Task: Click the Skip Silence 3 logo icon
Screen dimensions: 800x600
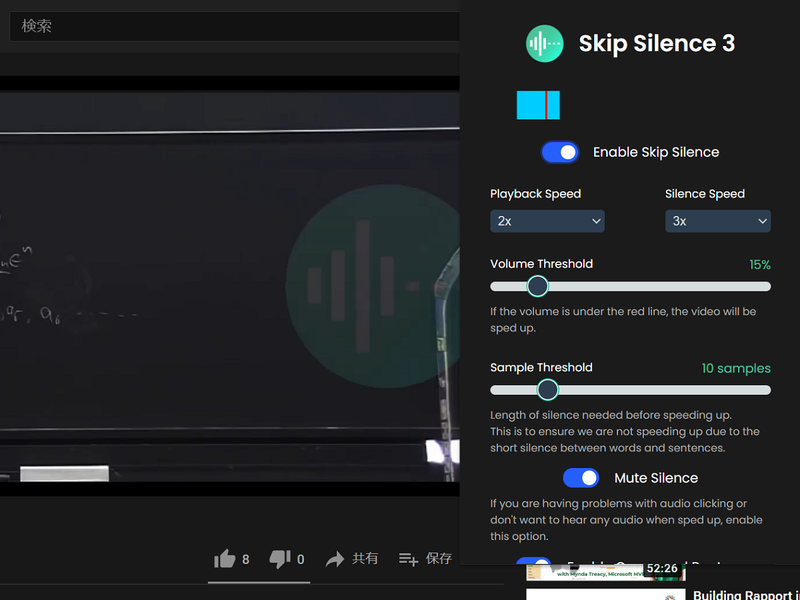Action: coord(544,44)
